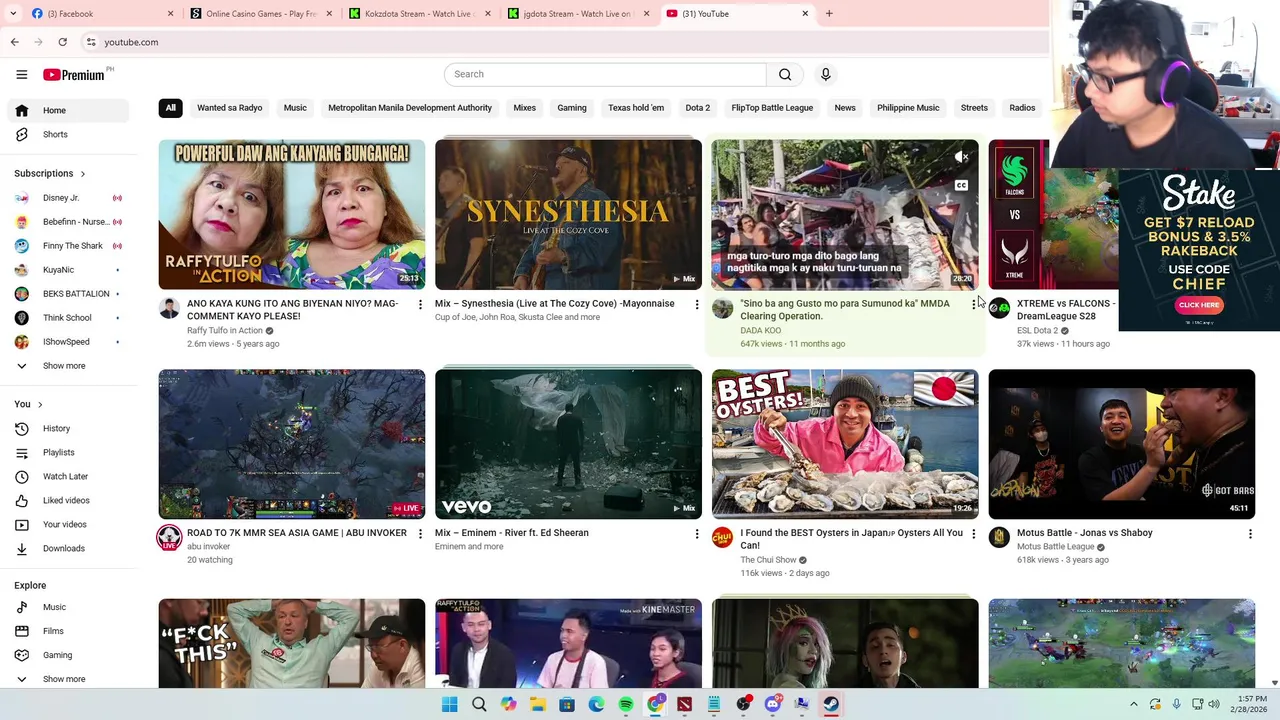Open Downloads in the sidebar
Viewport: 1280px width, 720px height.
pos(68,548)
